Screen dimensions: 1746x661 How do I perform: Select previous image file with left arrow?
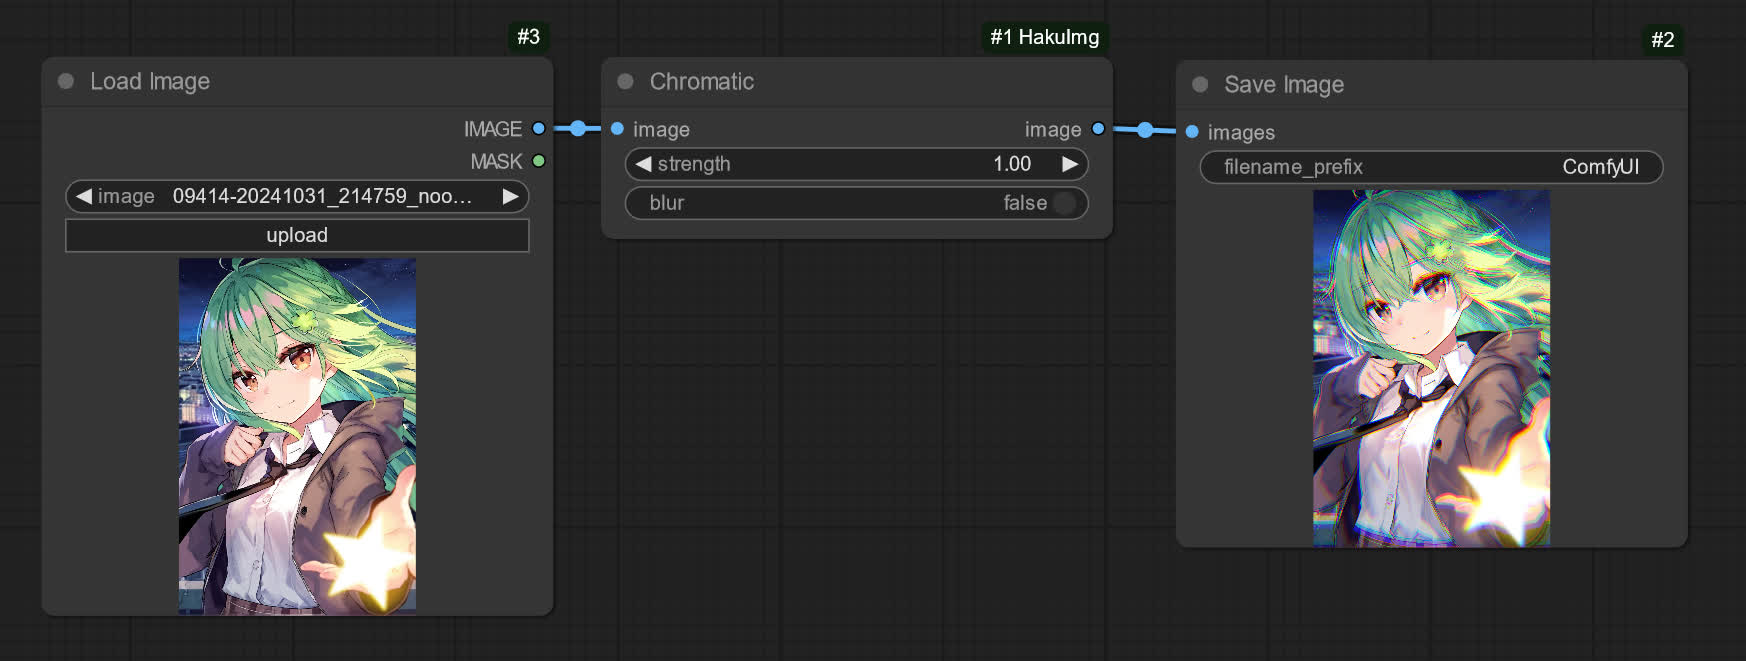tap(84, 196)
